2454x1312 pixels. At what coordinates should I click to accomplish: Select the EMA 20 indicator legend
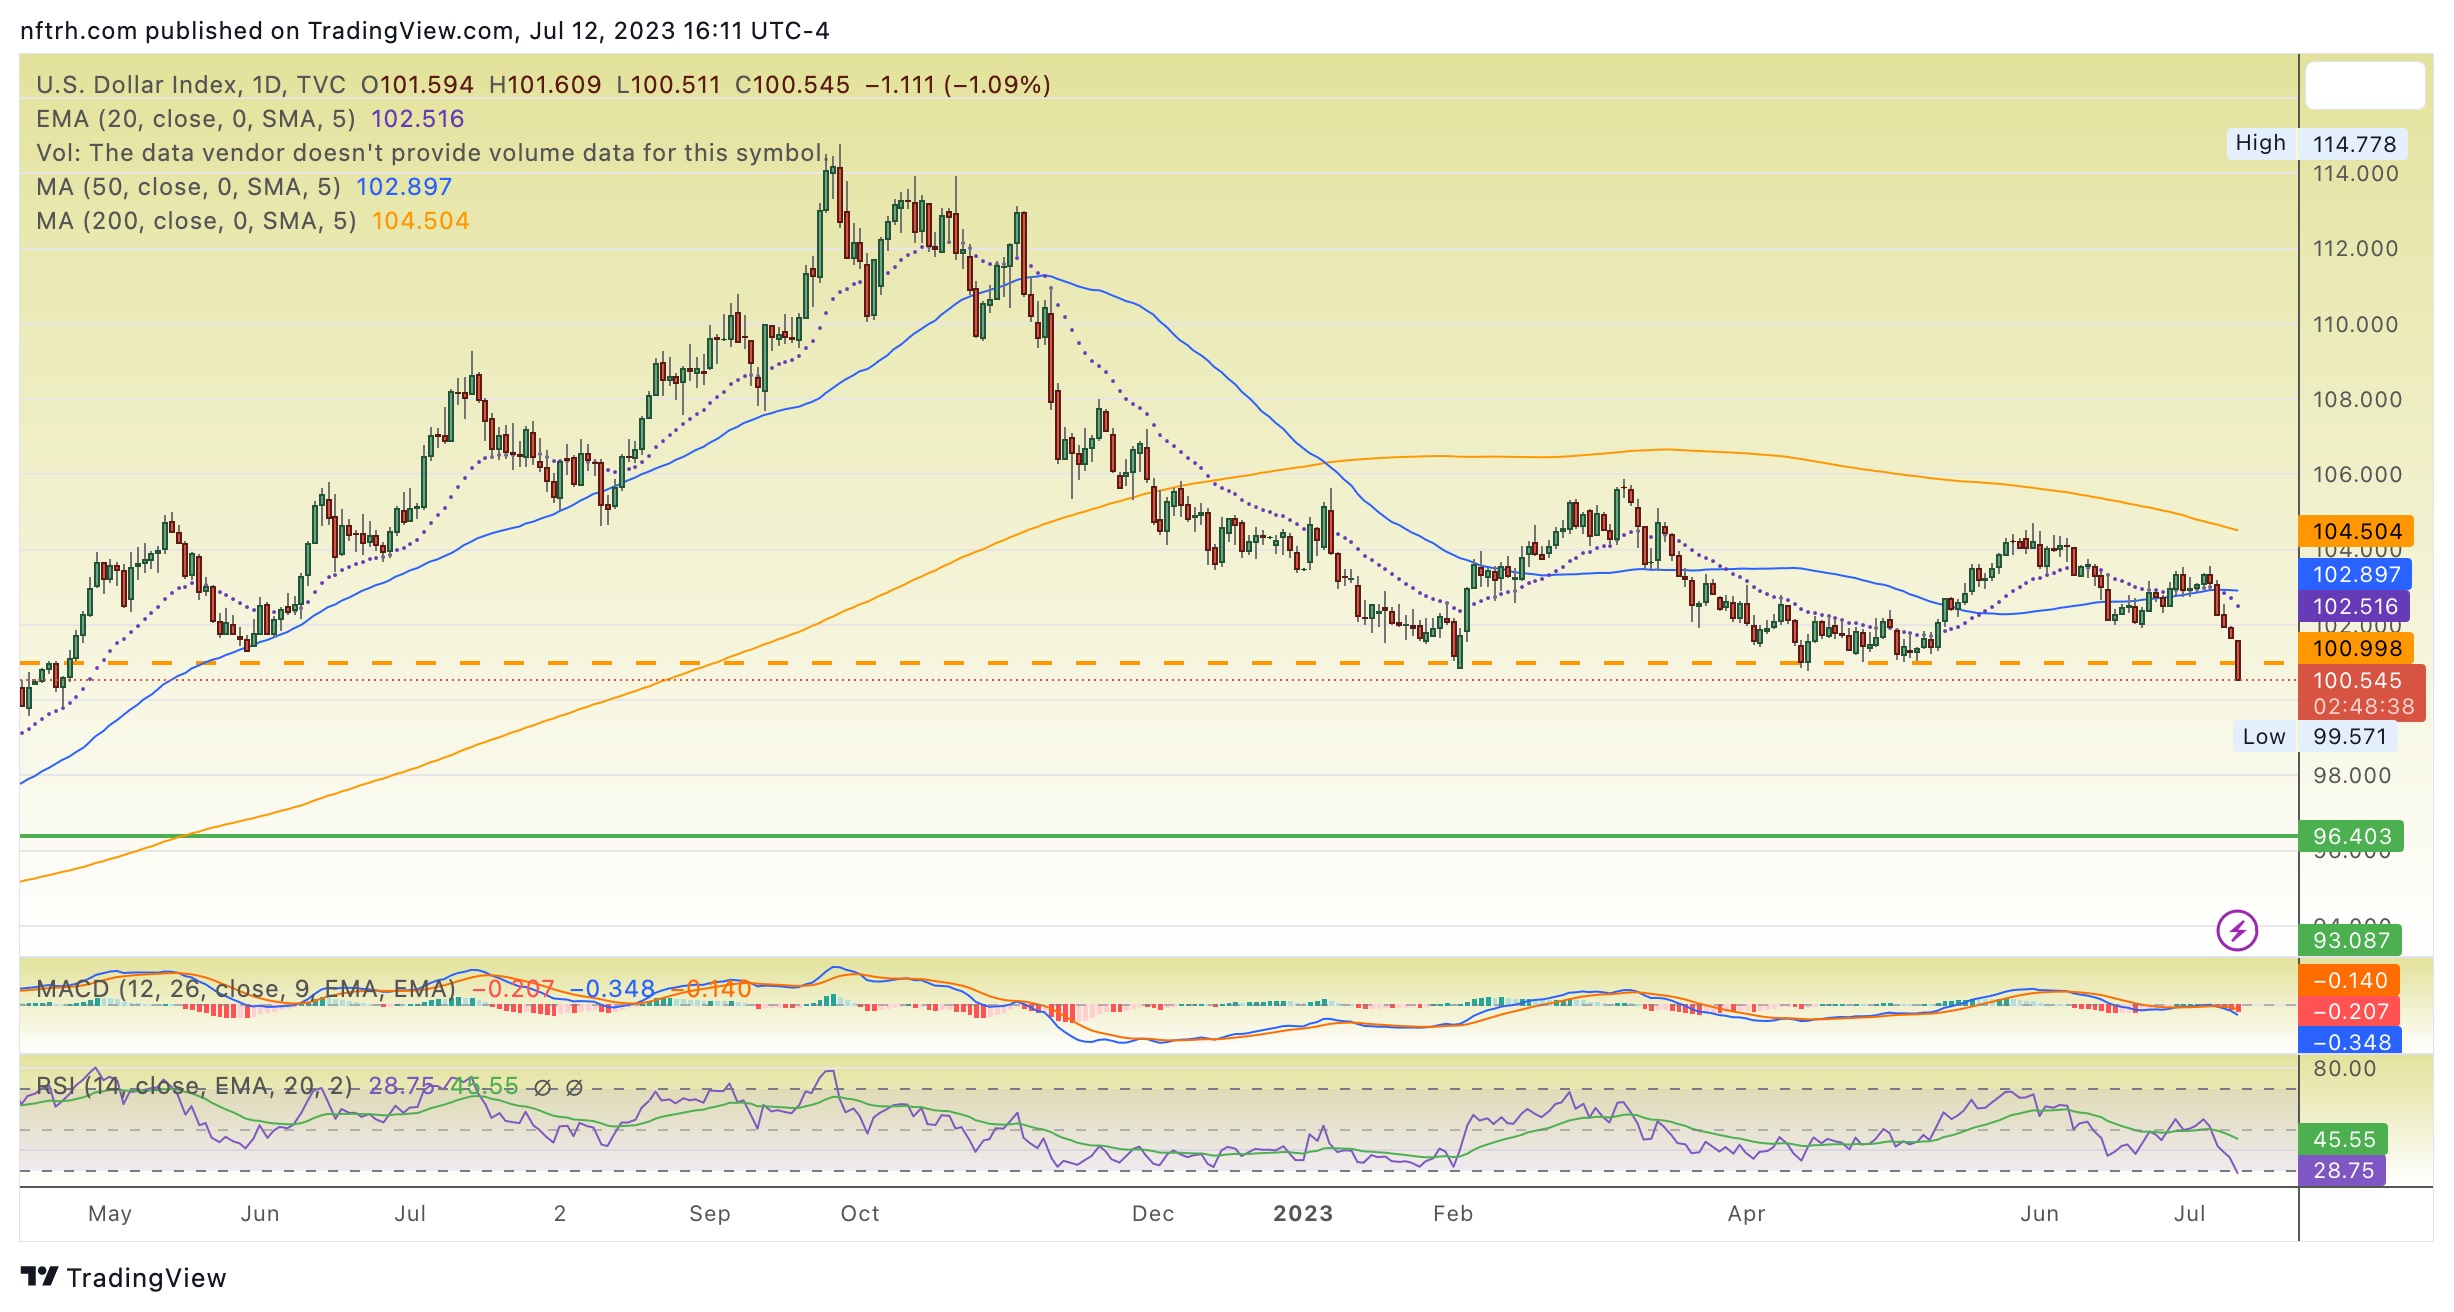(196, 119)
